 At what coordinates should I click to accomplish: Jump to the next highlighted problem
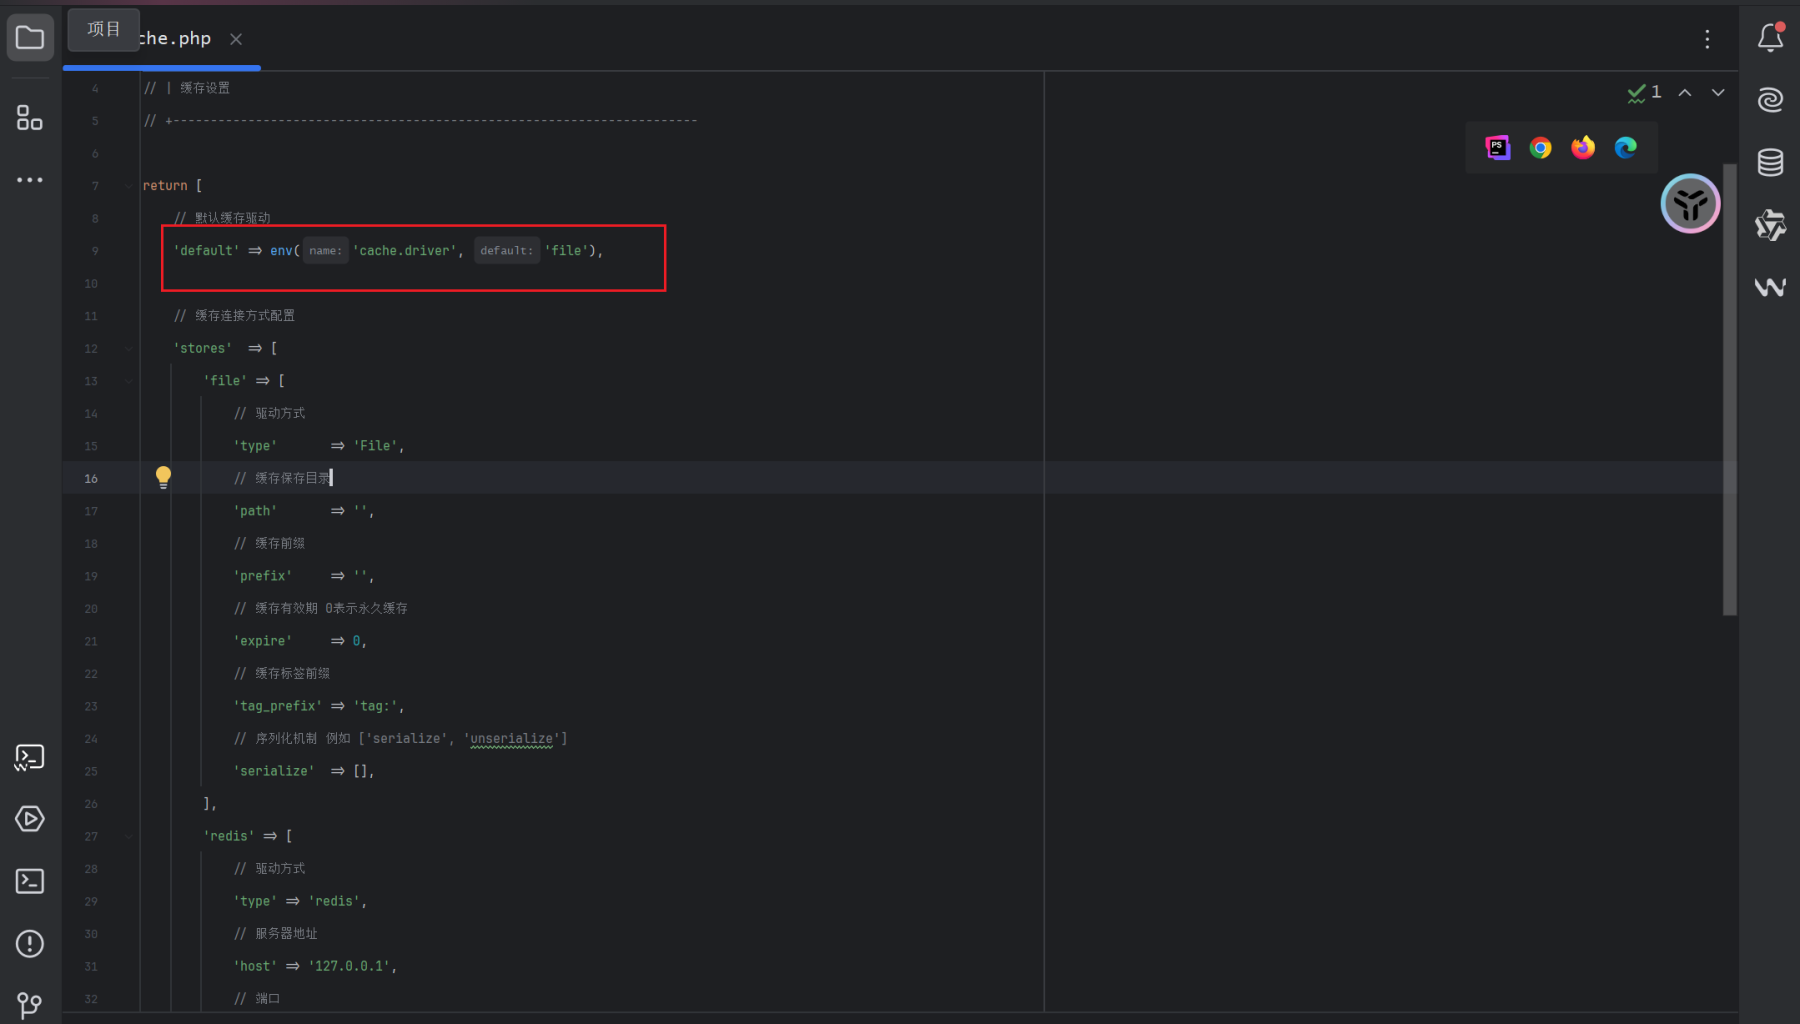click(x=1718, y=92)
